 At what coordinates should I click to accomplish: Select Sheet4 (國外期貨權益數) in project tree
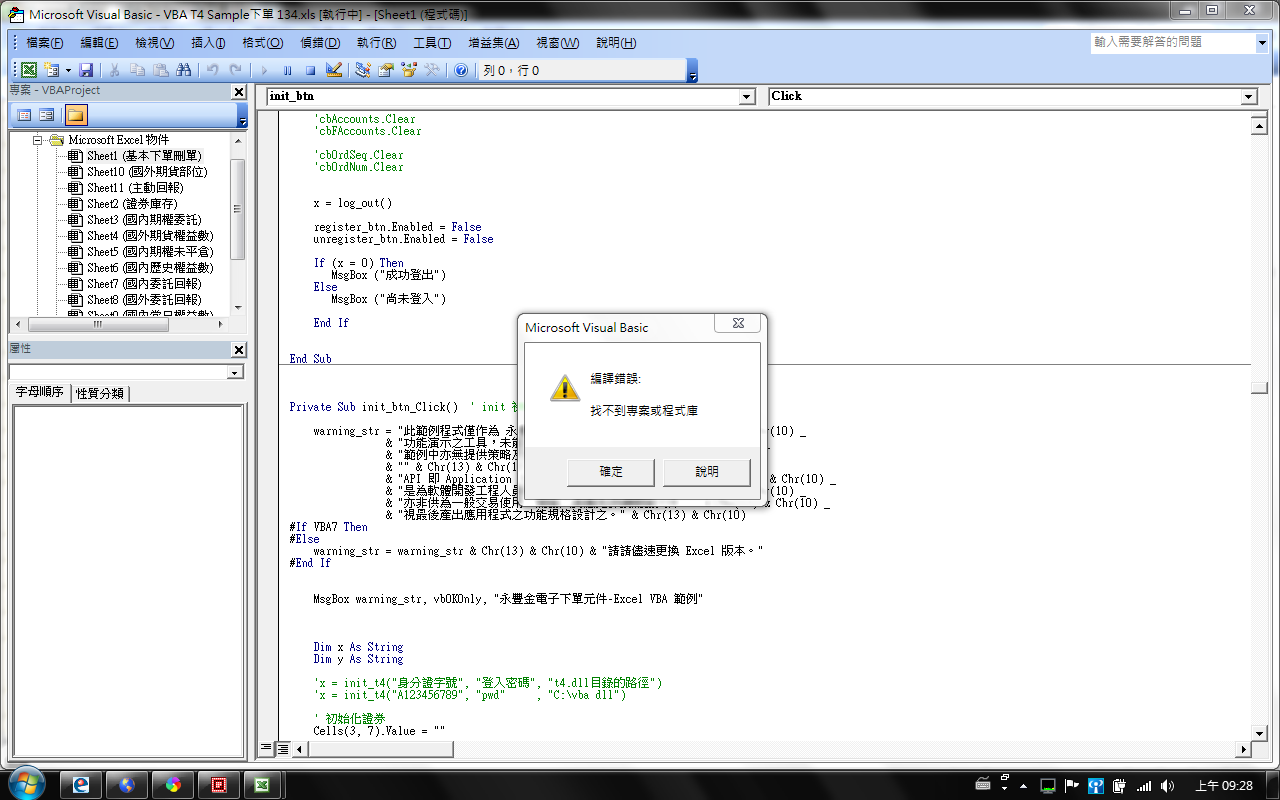click(x=150, y=236)
